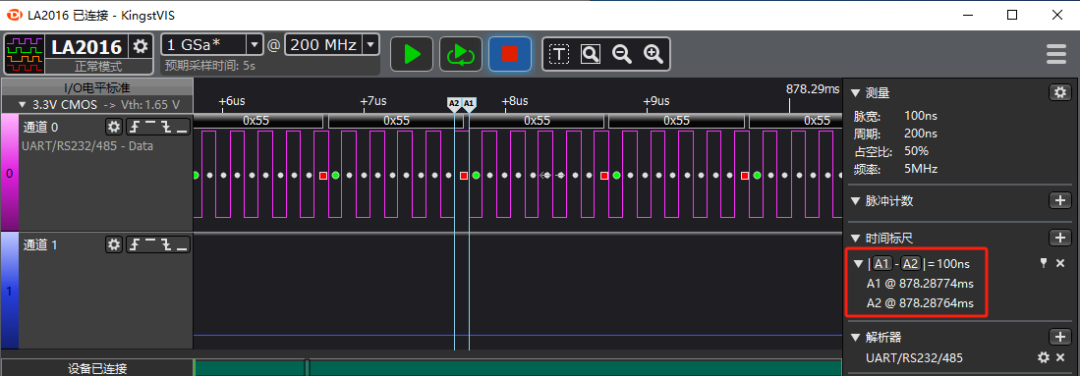Add a new protocol decoder
The image size is (1080, 376).
coord(1059,337)
